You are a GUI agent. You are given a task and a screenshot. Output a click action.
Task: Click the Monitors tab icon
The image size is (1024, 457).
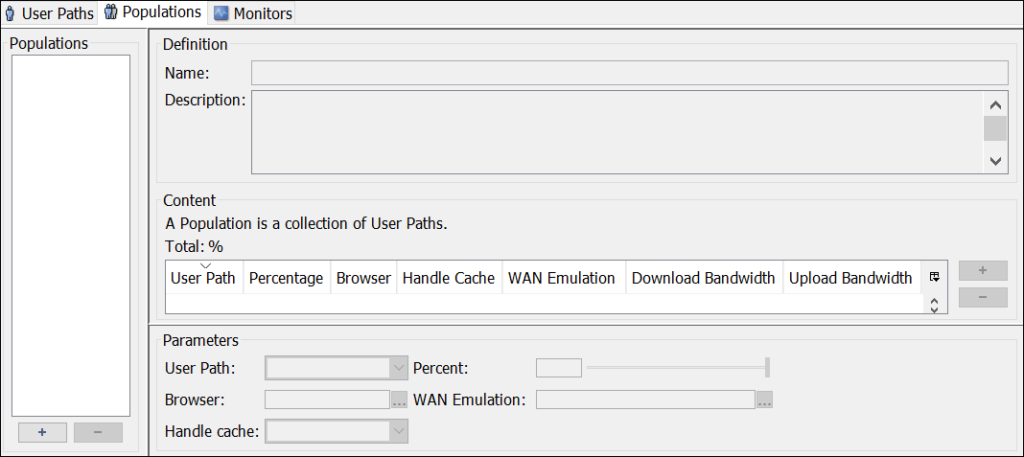pyautogui.click(x=221, y=14)
